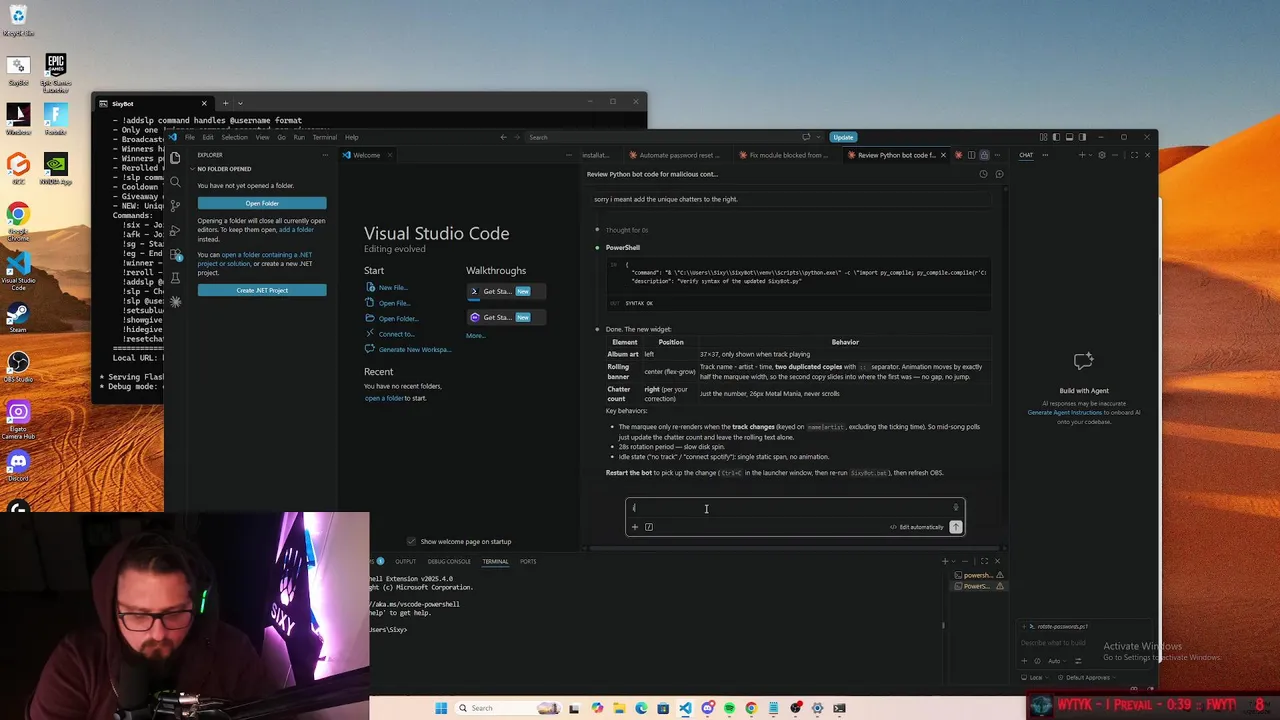Open editor tab overflow ellipsis menu
Image resolution: width=1280 pixels, height=720 pixels.
pos(998,155)
